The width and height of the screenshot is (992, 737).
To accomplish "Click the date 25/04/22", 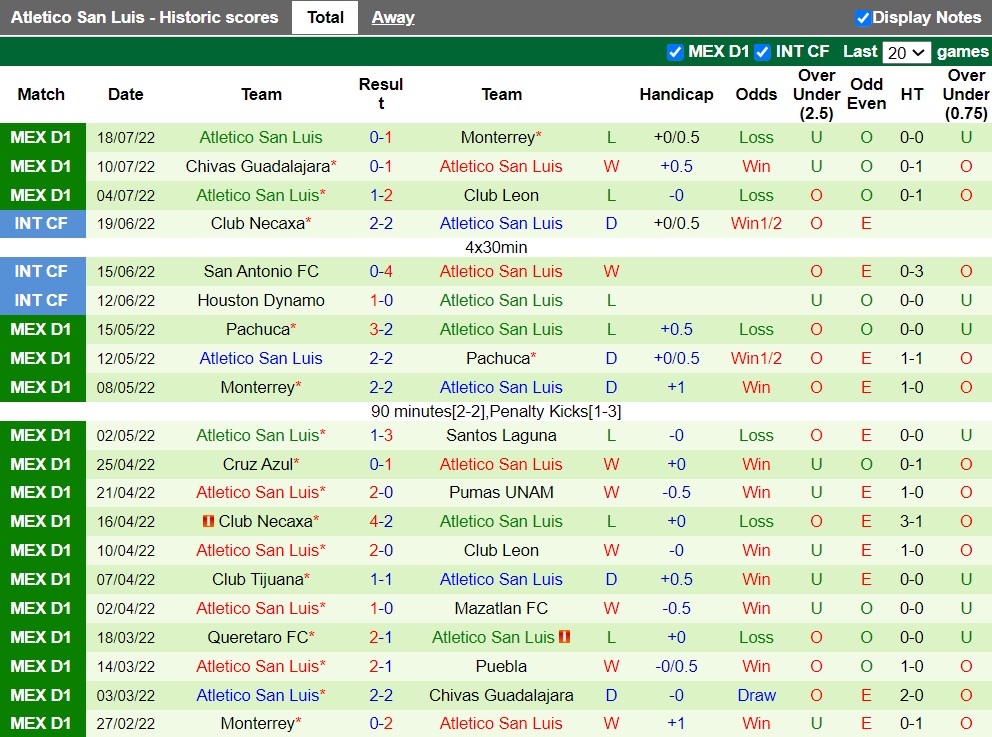I will coord(126,465).
